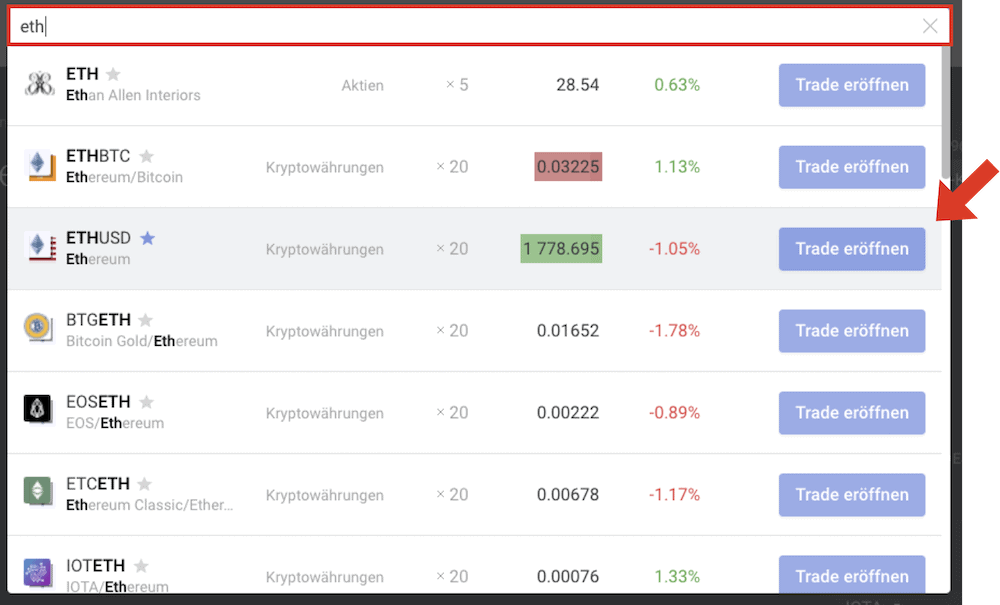Click the 'Bitcoin Gold/Ethereum' description
Viewport: 1000px width, 605px height.
point(142,341)
